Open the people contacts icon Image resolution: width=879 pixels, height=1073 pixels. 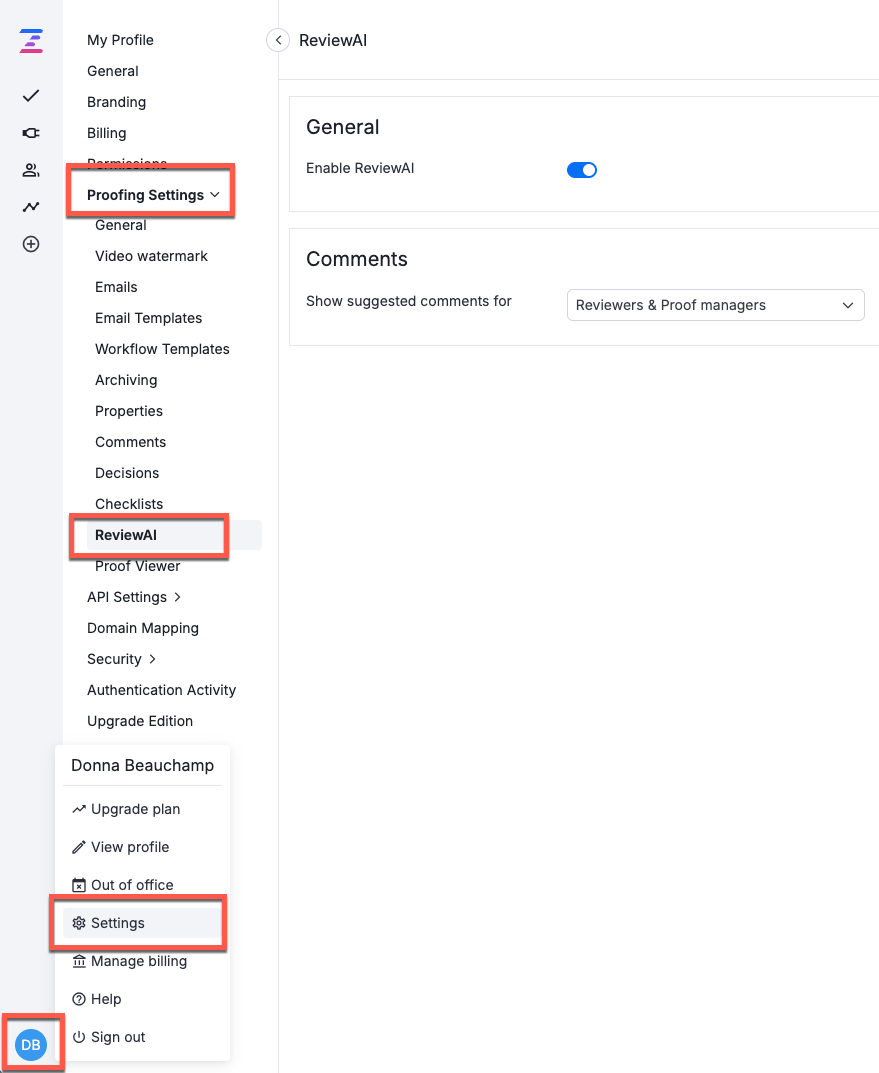[31, 170]
